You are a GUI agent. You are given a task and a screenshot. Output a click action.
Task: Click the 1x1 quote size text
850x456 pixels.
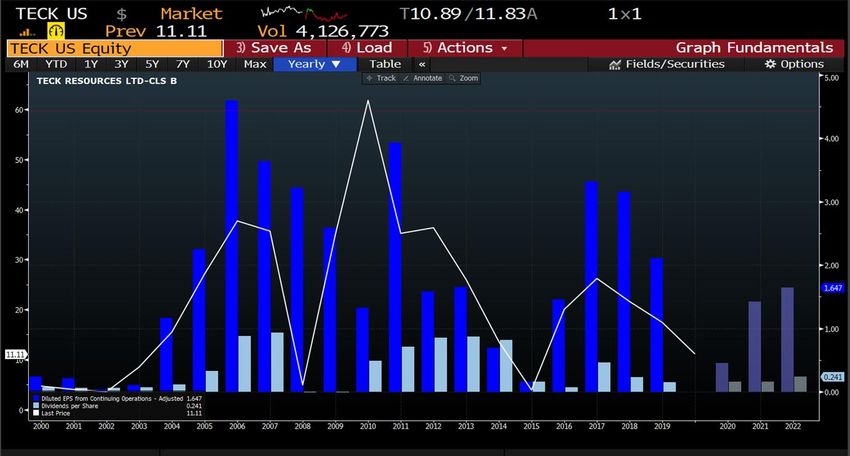624,14
